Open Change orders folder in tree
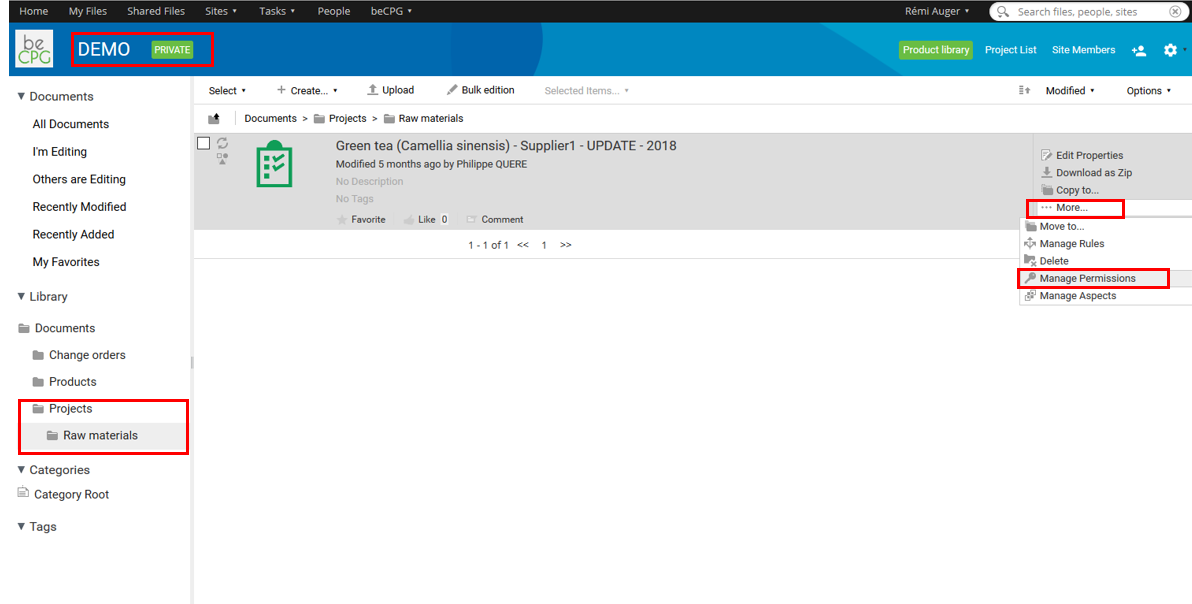1192x604 pixels. point(87,355)
